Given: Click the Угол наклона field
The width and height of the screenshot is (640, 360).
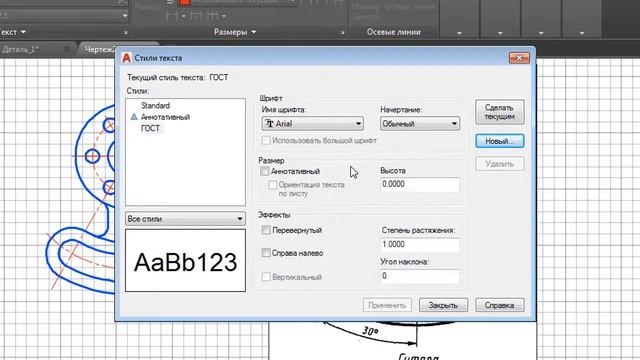Looking at the screenshot, I should 420,276.
